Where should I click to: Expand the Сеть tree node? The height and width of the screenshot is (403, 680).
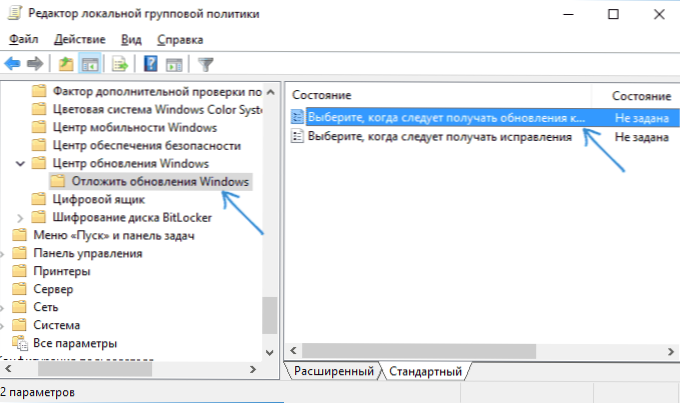(2, 307)
